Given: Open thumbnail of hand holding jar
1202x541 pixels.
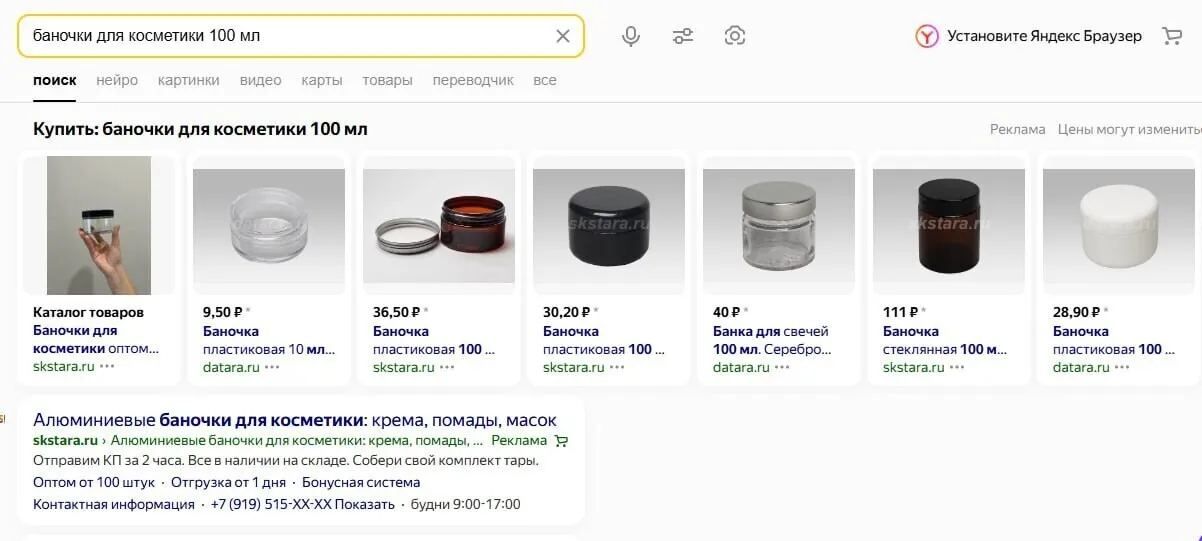Looking at the screenshot, I should (x=99, y=225).
